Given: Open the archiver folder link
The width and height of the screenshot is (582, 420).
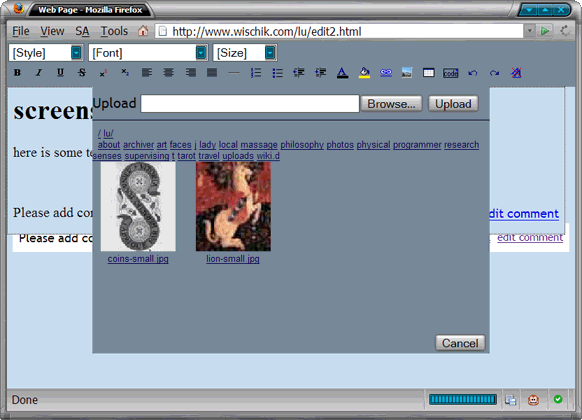Looking at the screenshot, I should pyautogui.click(x=138, y=145).
